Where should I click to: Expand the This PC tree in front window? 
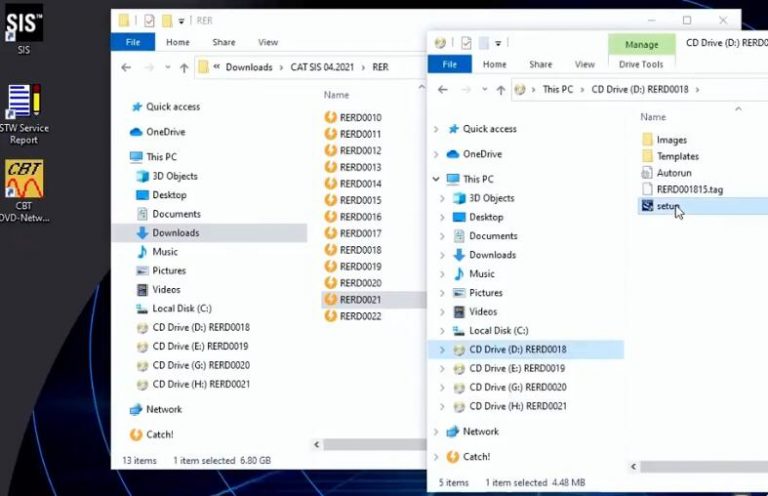tap(435, 179)
